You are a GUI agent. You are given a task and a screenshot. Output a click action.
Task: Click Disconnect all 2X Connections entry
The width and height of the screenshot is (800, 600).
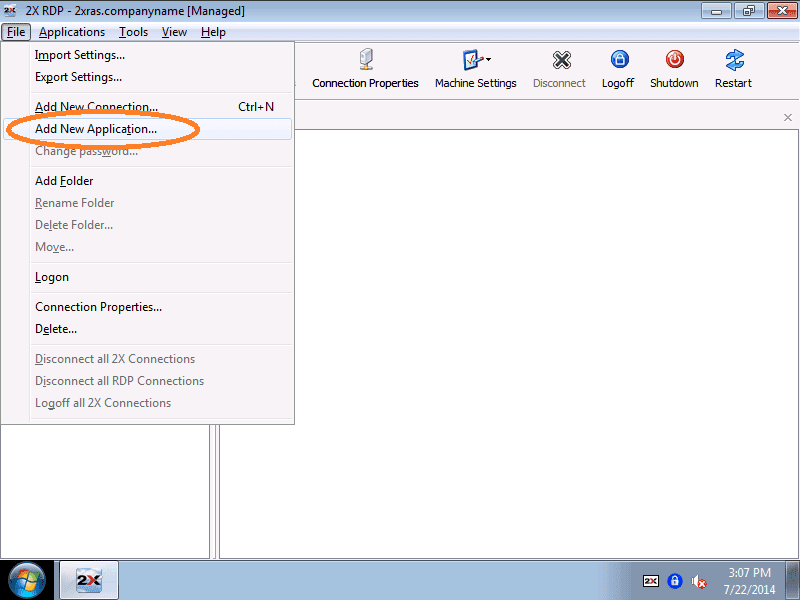[148, 359]
